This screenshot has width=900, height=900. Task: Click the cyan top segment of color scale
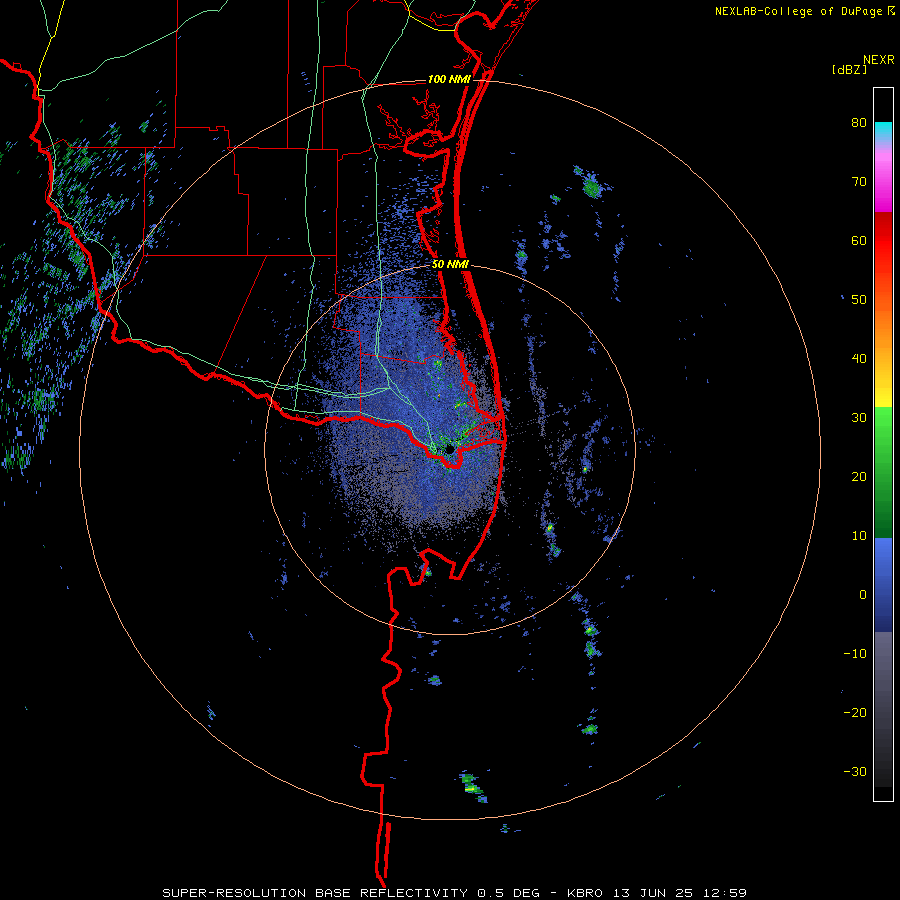coord(883,129)
